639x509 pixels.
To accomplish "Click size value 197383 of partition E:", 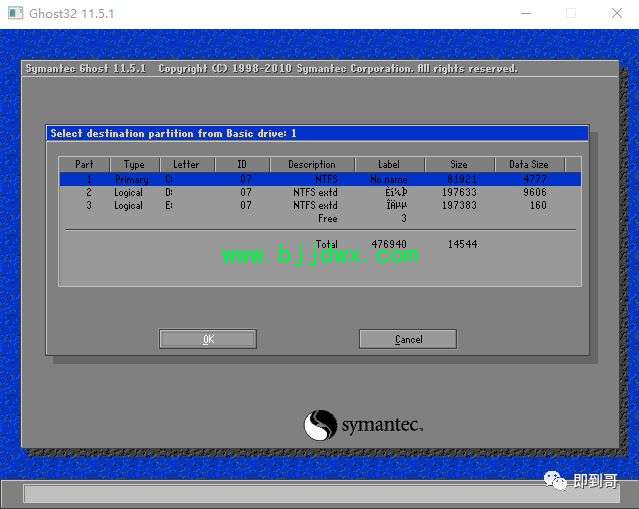I will [459, 205].
